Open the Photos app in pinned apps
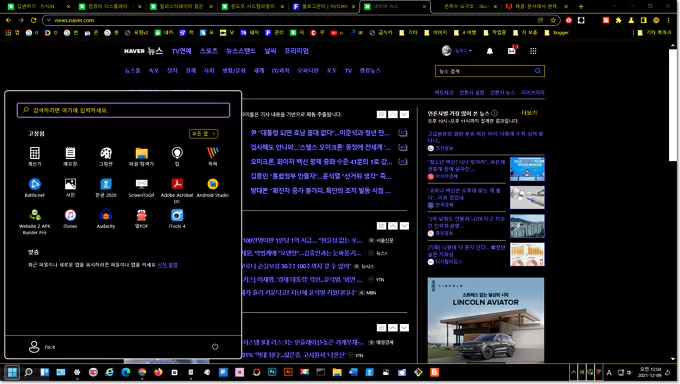Image resolution: width=680 pixels, height=384 pixels. pos(70,187)
